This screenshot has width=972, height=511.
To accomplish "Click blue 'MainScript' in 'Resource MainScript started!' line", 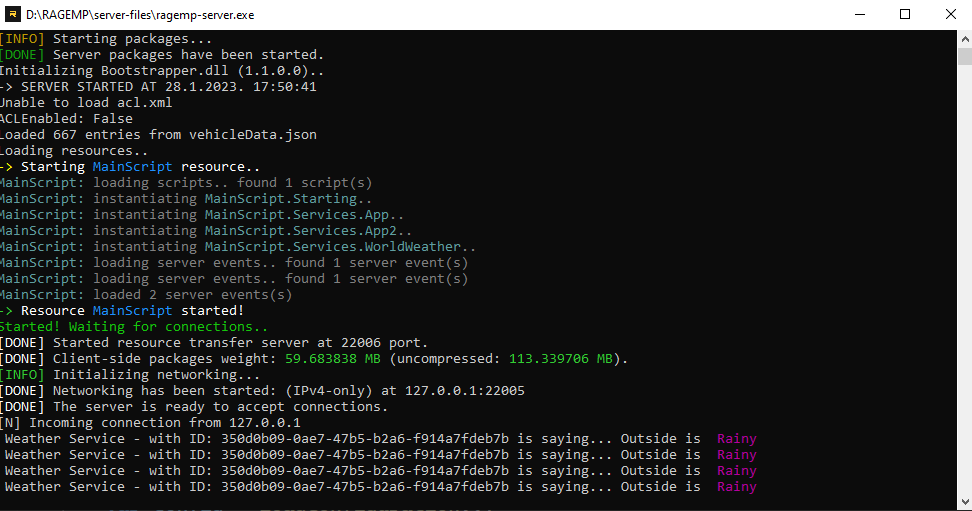I will click(133, 311).
